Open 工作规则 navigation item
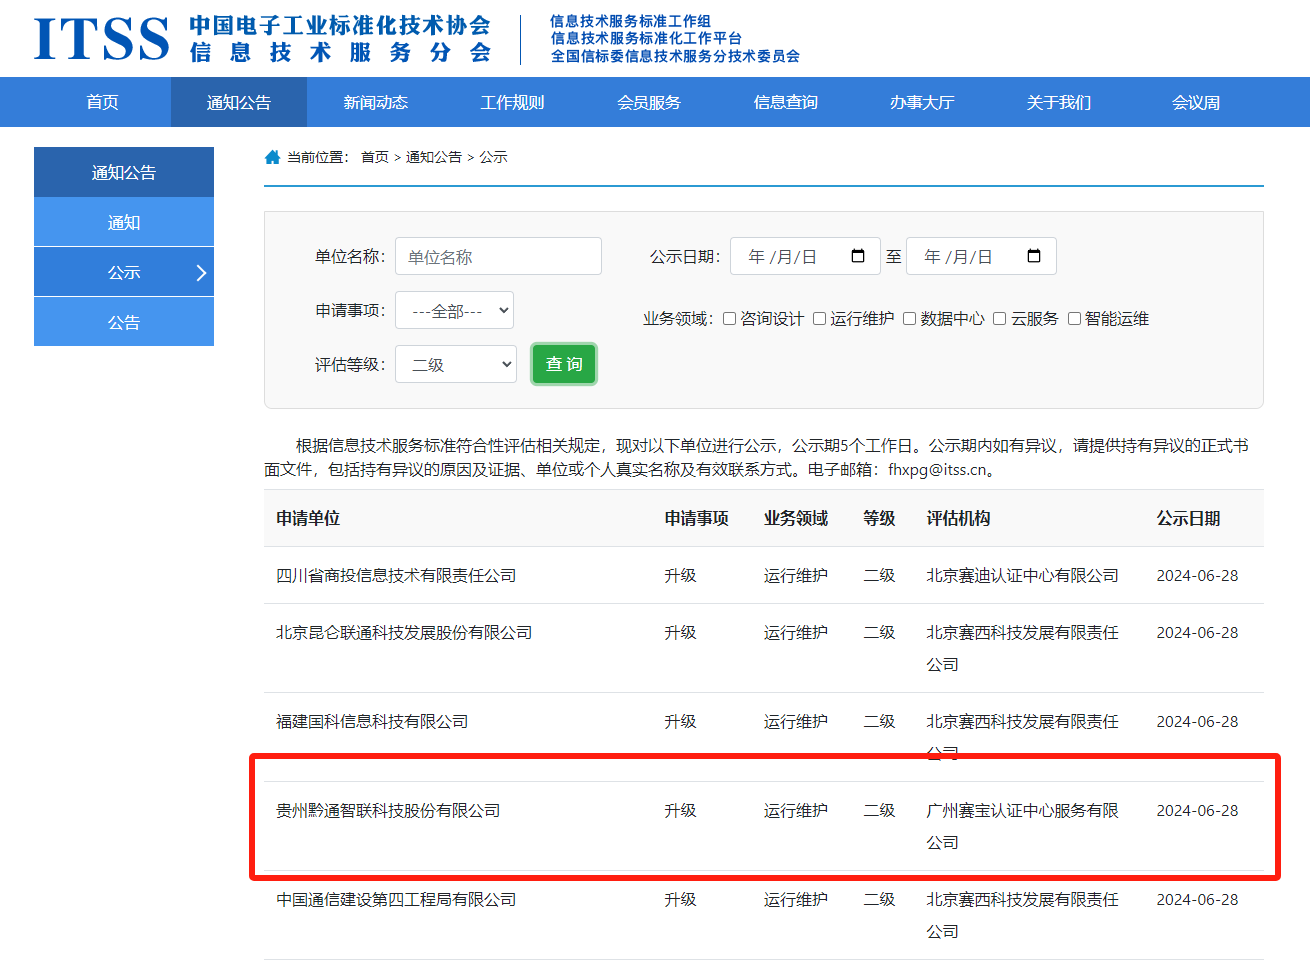The width and height of the screenshot is (1310, 980). click(x=512, y=102)
